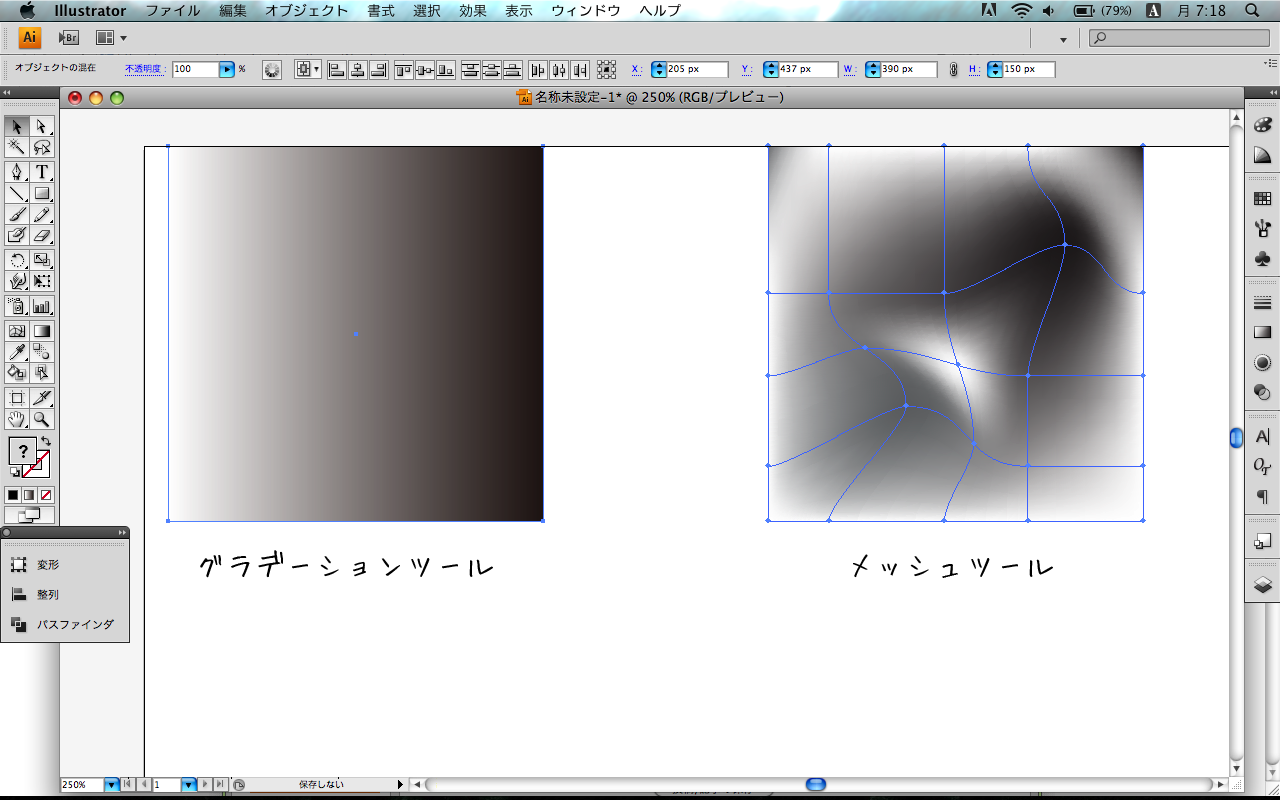
Task: Open the ウィンドウ menu
Action: point(586,11)
